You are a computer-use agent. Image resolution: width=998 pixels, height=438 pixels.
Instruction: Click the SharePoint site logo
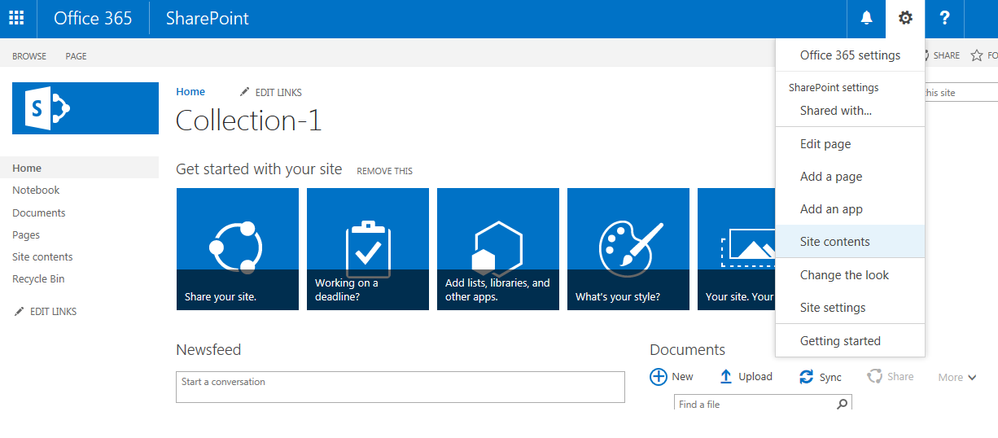85,108
